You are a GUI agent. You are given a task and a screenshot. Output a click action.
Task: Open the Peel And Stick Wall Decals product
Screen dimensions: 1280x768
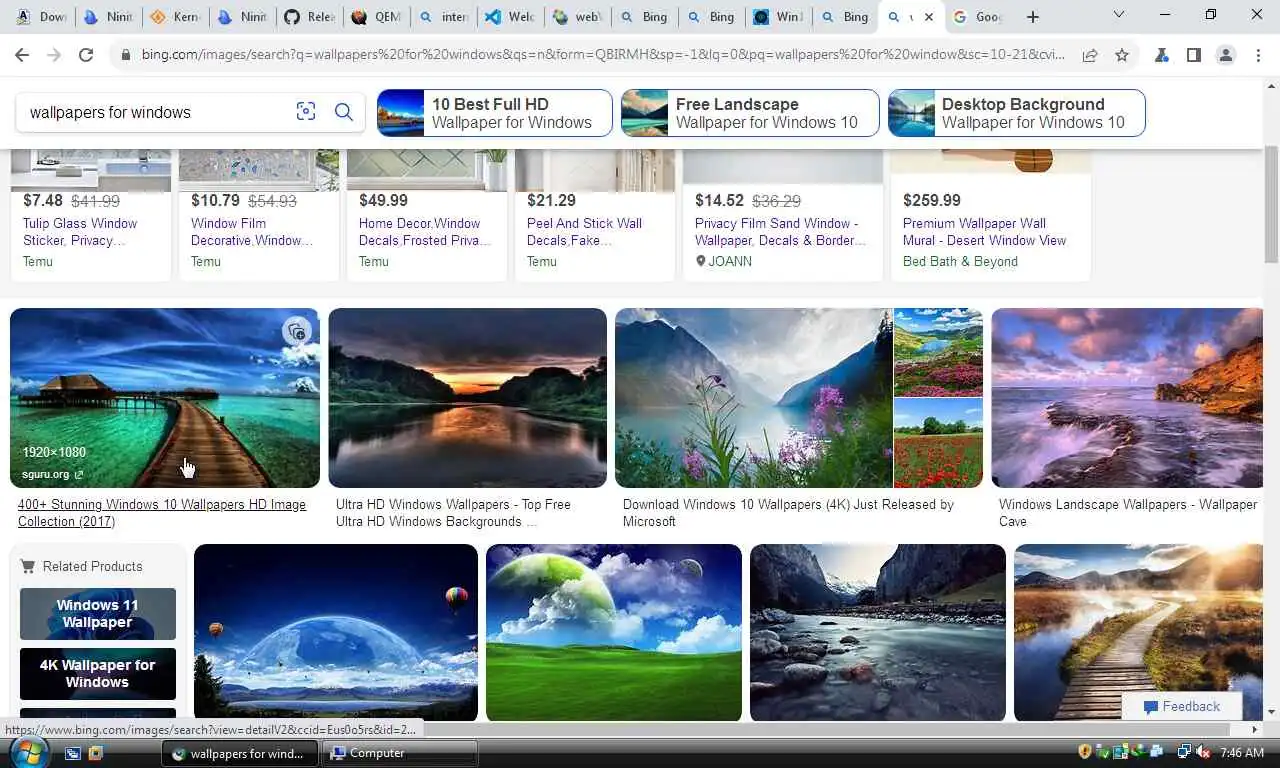[x=584, y=232]
